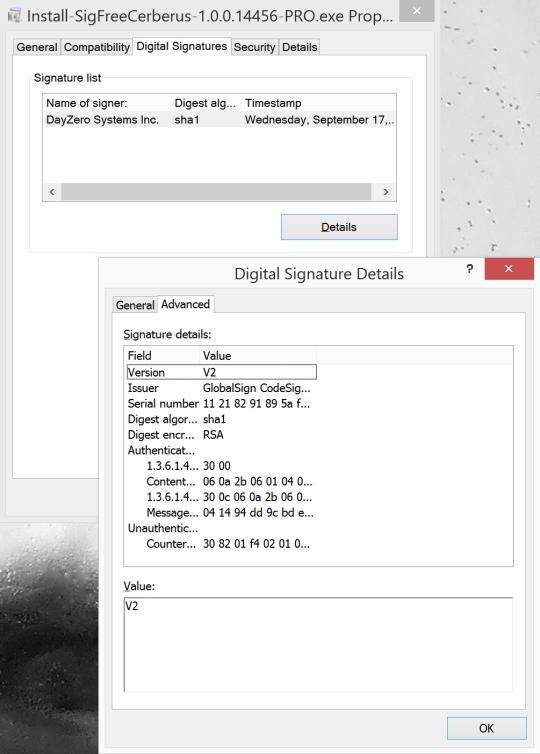Click right arrow of signature list scrollbar
540x754 pixels.
pyautogui.click(x=386, y=192)
